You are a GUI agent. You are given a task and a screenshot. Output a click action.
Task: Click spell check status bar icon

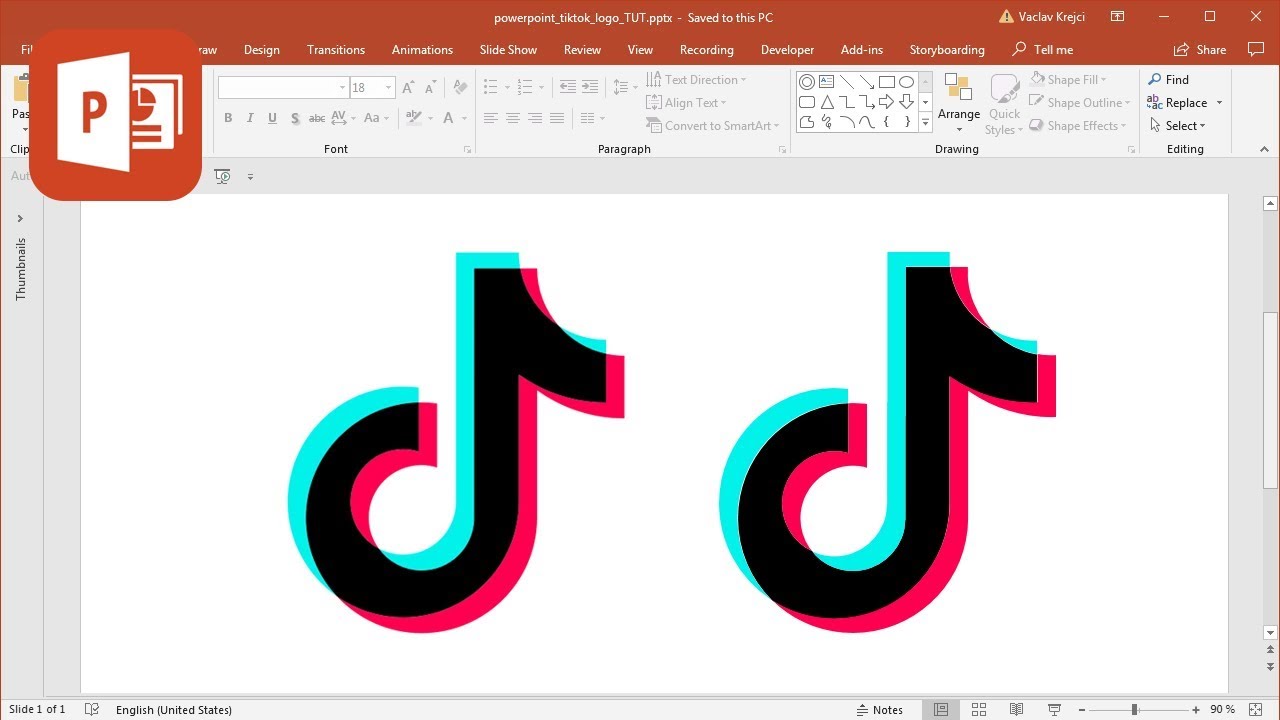[92, 709]
